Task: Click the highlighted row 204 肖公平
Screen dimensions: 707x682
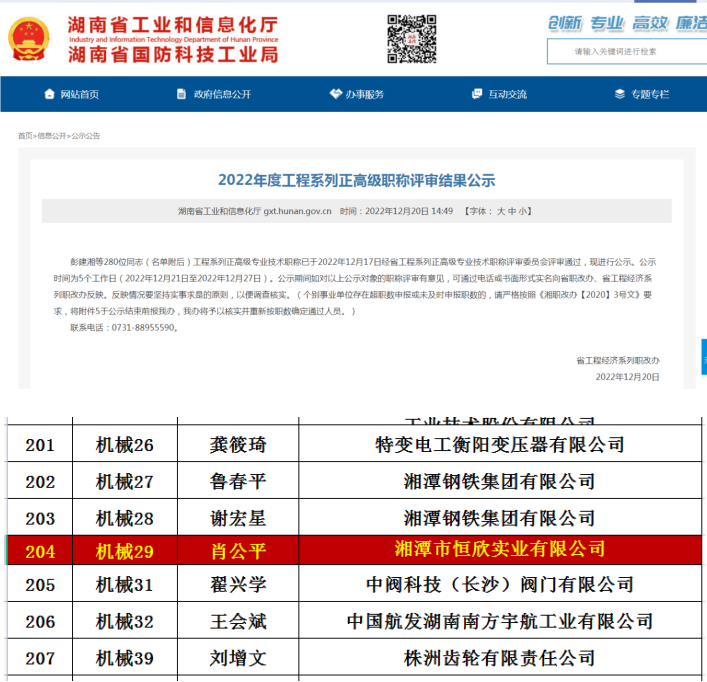Action: tap(354, 549)
